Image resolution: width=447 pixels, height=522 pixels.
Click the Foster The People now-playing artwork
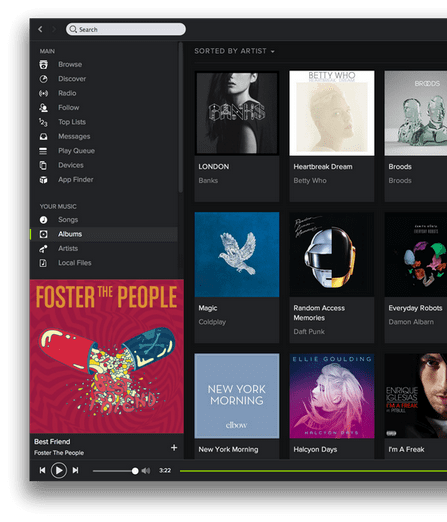(107, 356)
